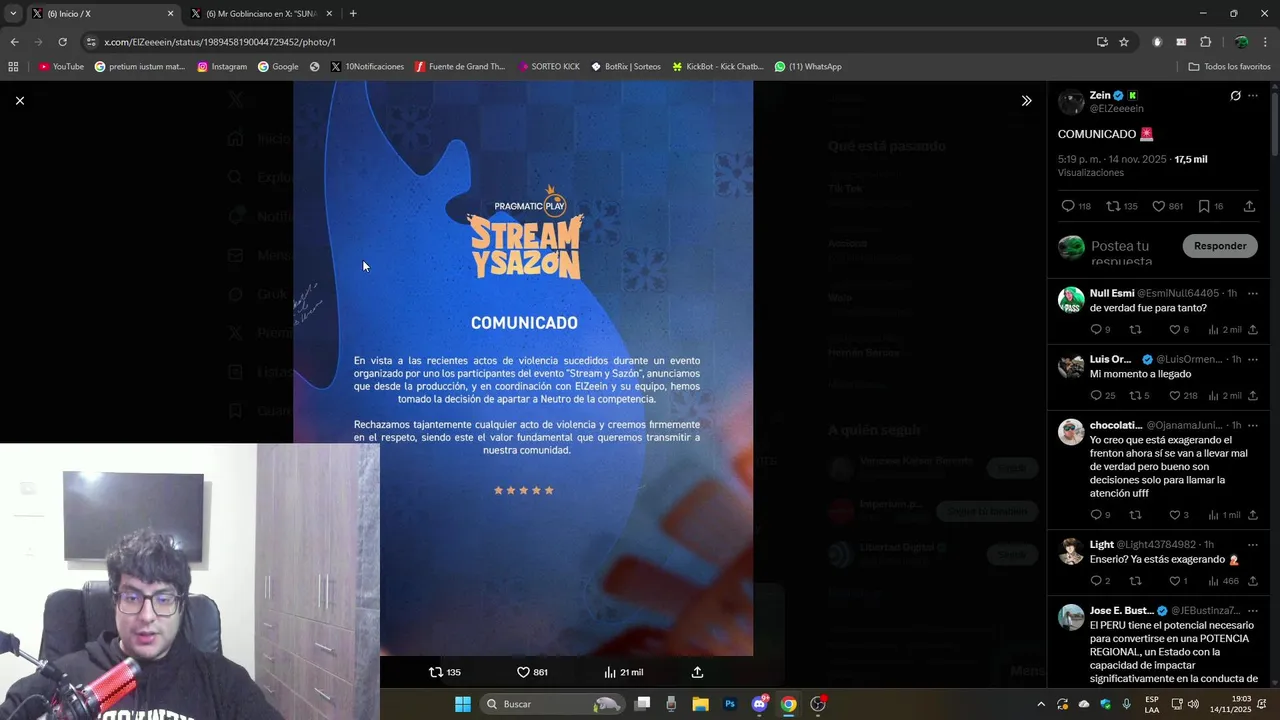Bookmark Zein's post with 16 saves

[1210, 206]
